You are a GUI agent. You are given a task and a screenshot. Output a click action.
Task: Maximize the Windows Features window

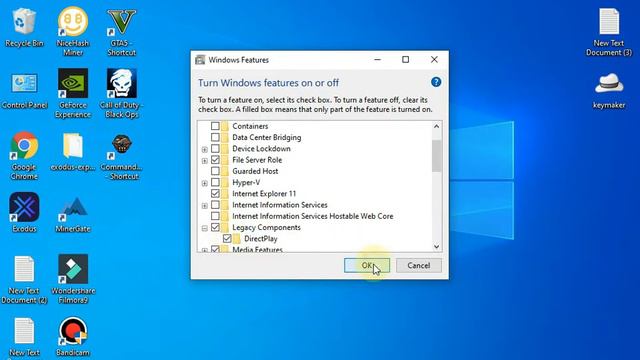coord(405,60)
